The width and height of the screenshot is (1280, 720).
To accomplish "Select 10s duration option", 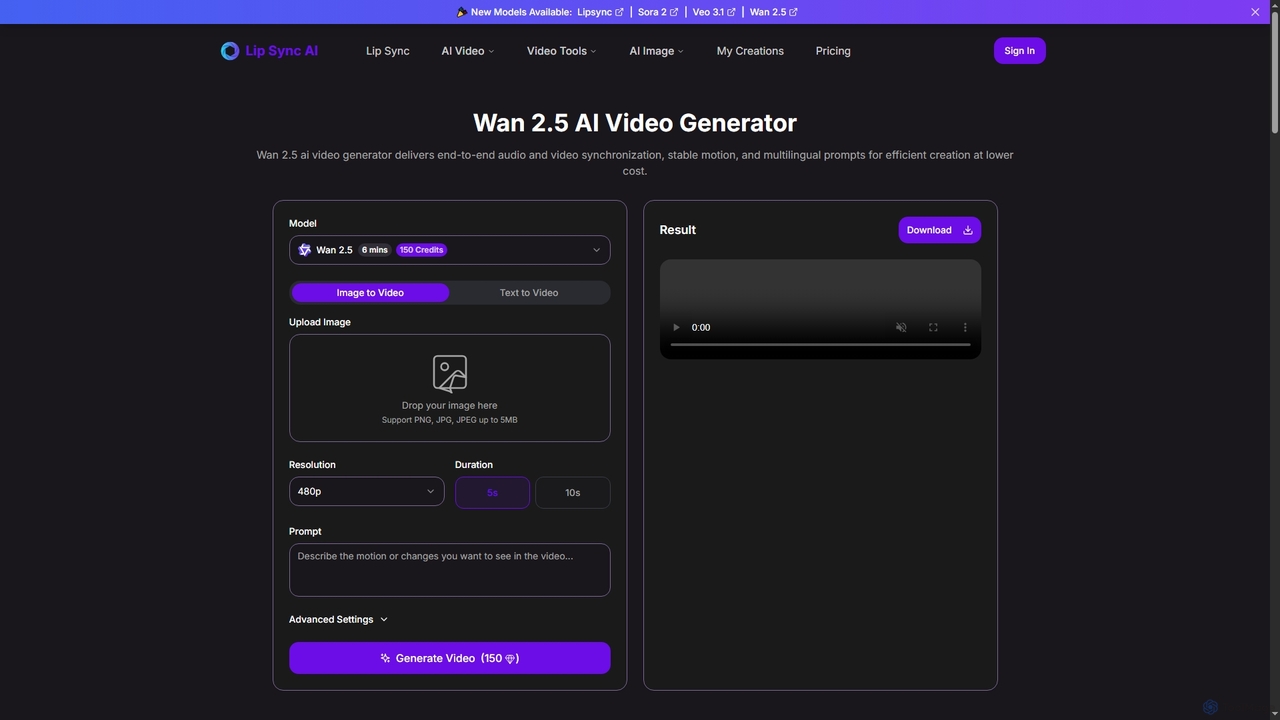I will (x=573, y=493).
